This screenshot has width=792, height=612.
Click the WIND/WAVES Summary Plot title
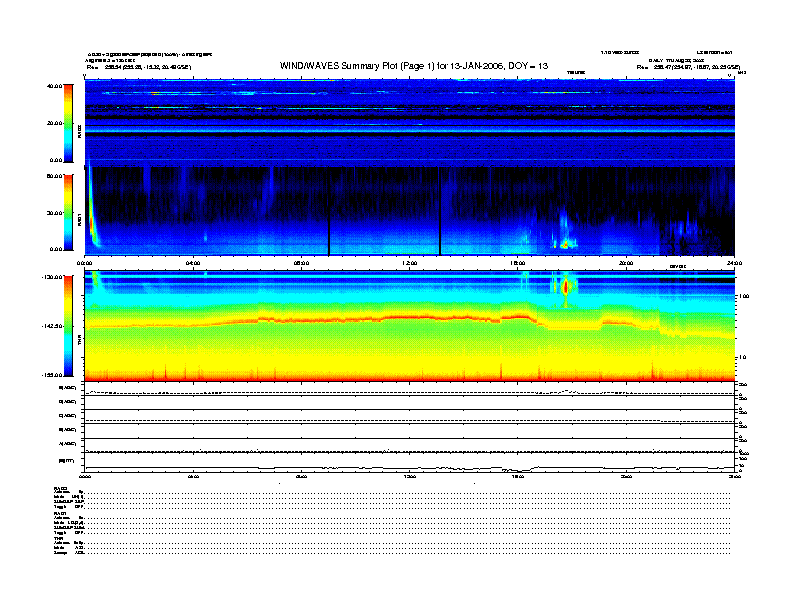click(414, 66)
